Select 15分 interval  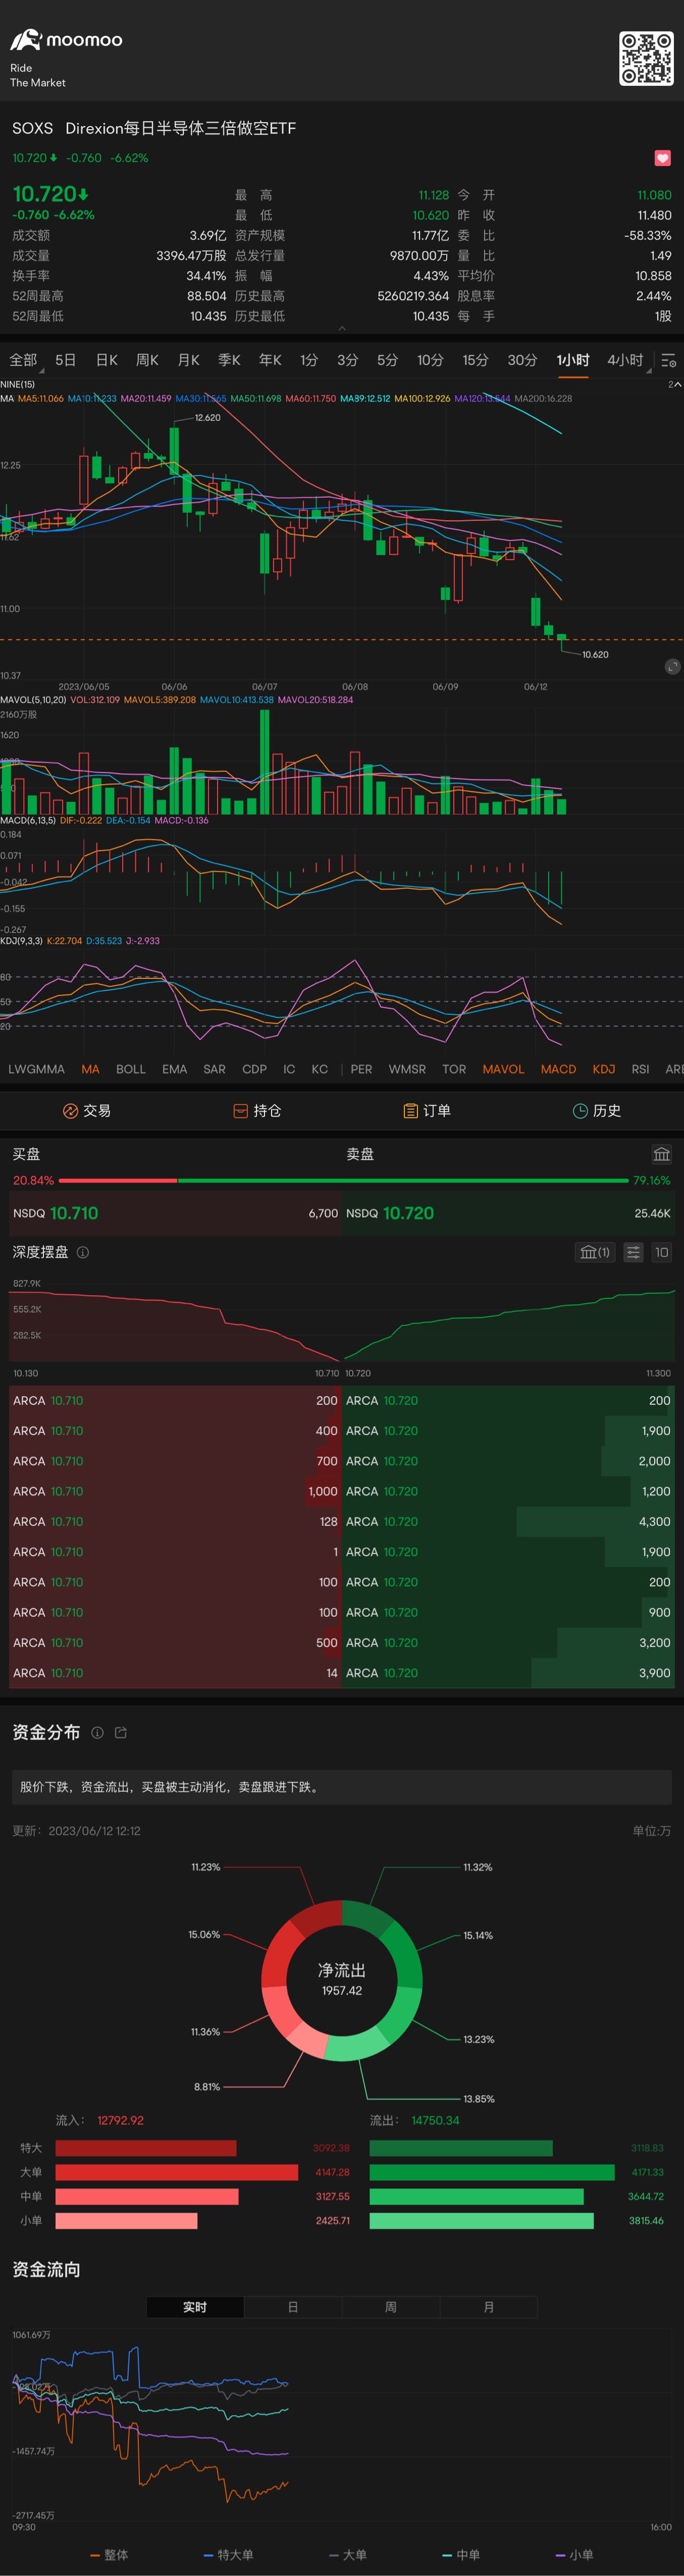pyautogui.click(x=475, y=360)
